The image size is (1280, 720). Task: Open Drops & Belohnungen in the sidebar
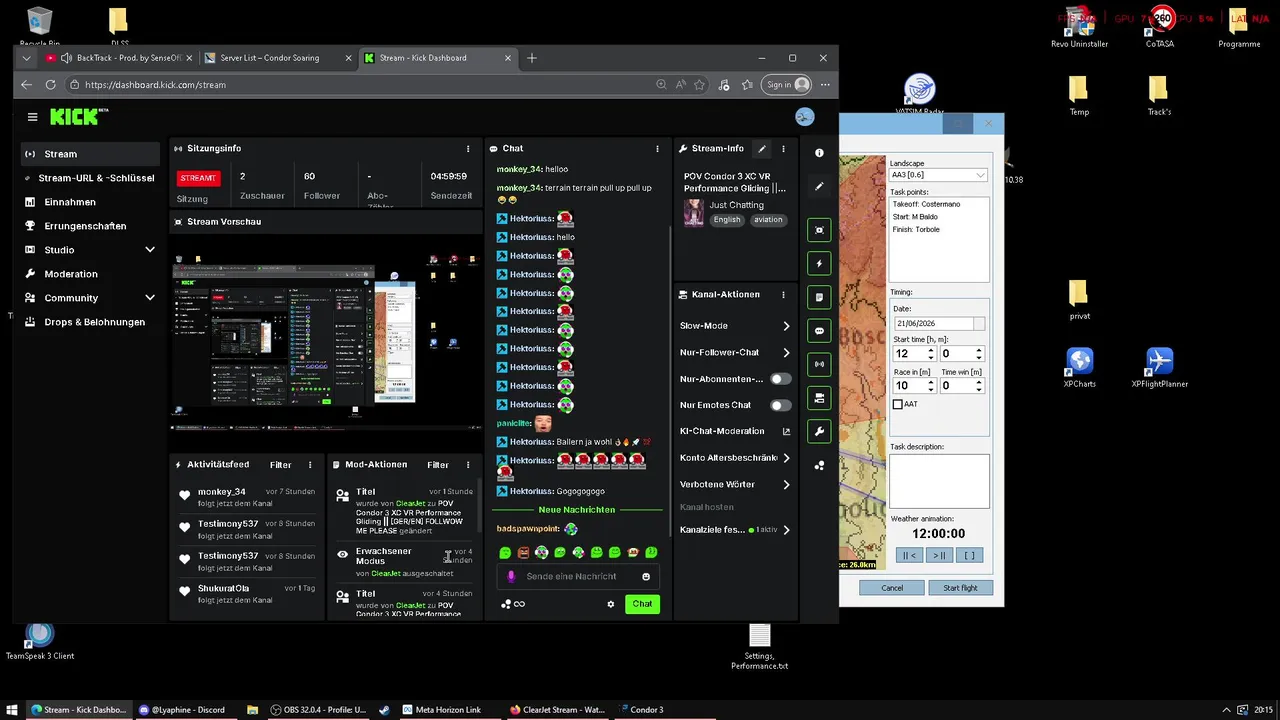tap(90, 322)
